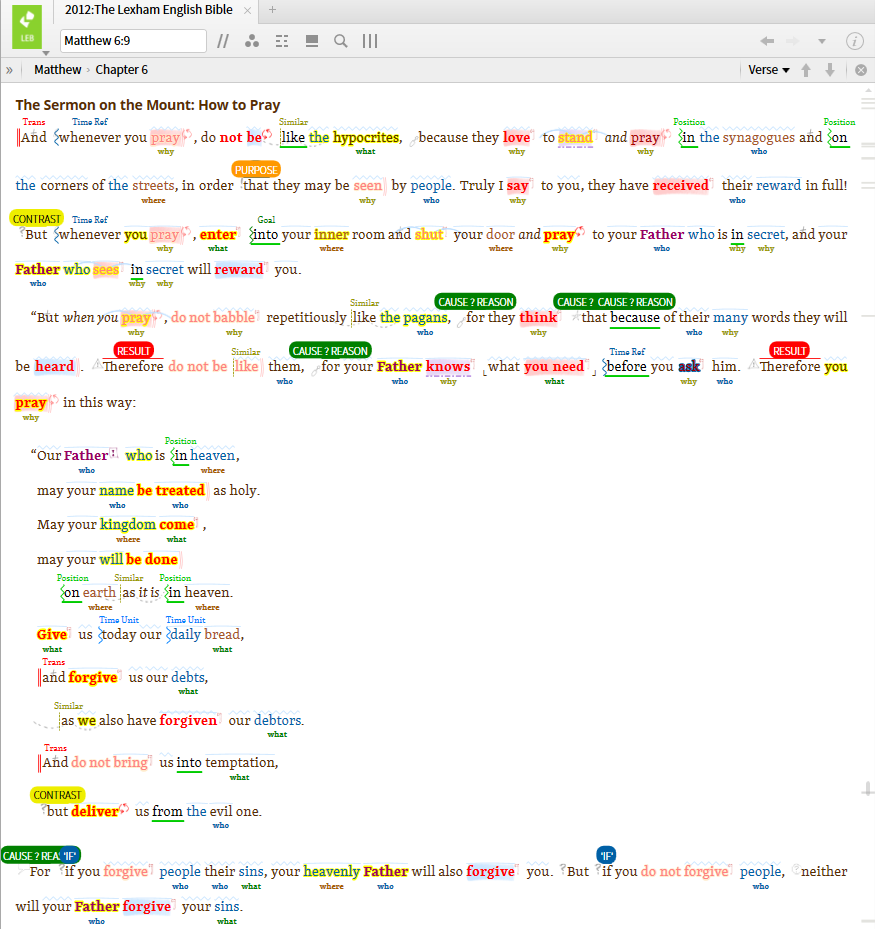This screenshot has height=929, width=875.
Task: Toggle the inline interlinear display icon
Action: (x=282, y=41)
